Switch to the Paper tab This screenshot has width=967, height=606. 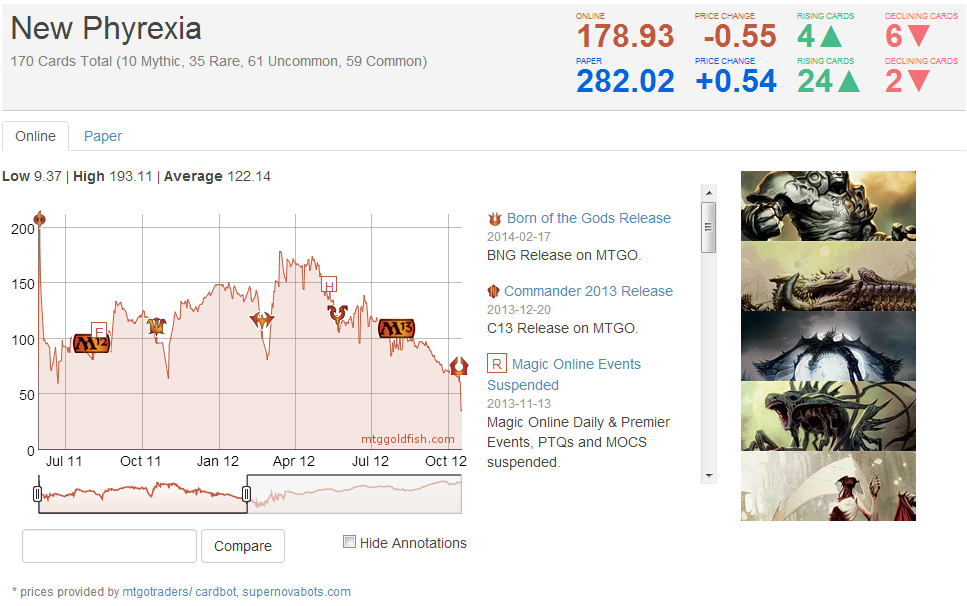103,136
